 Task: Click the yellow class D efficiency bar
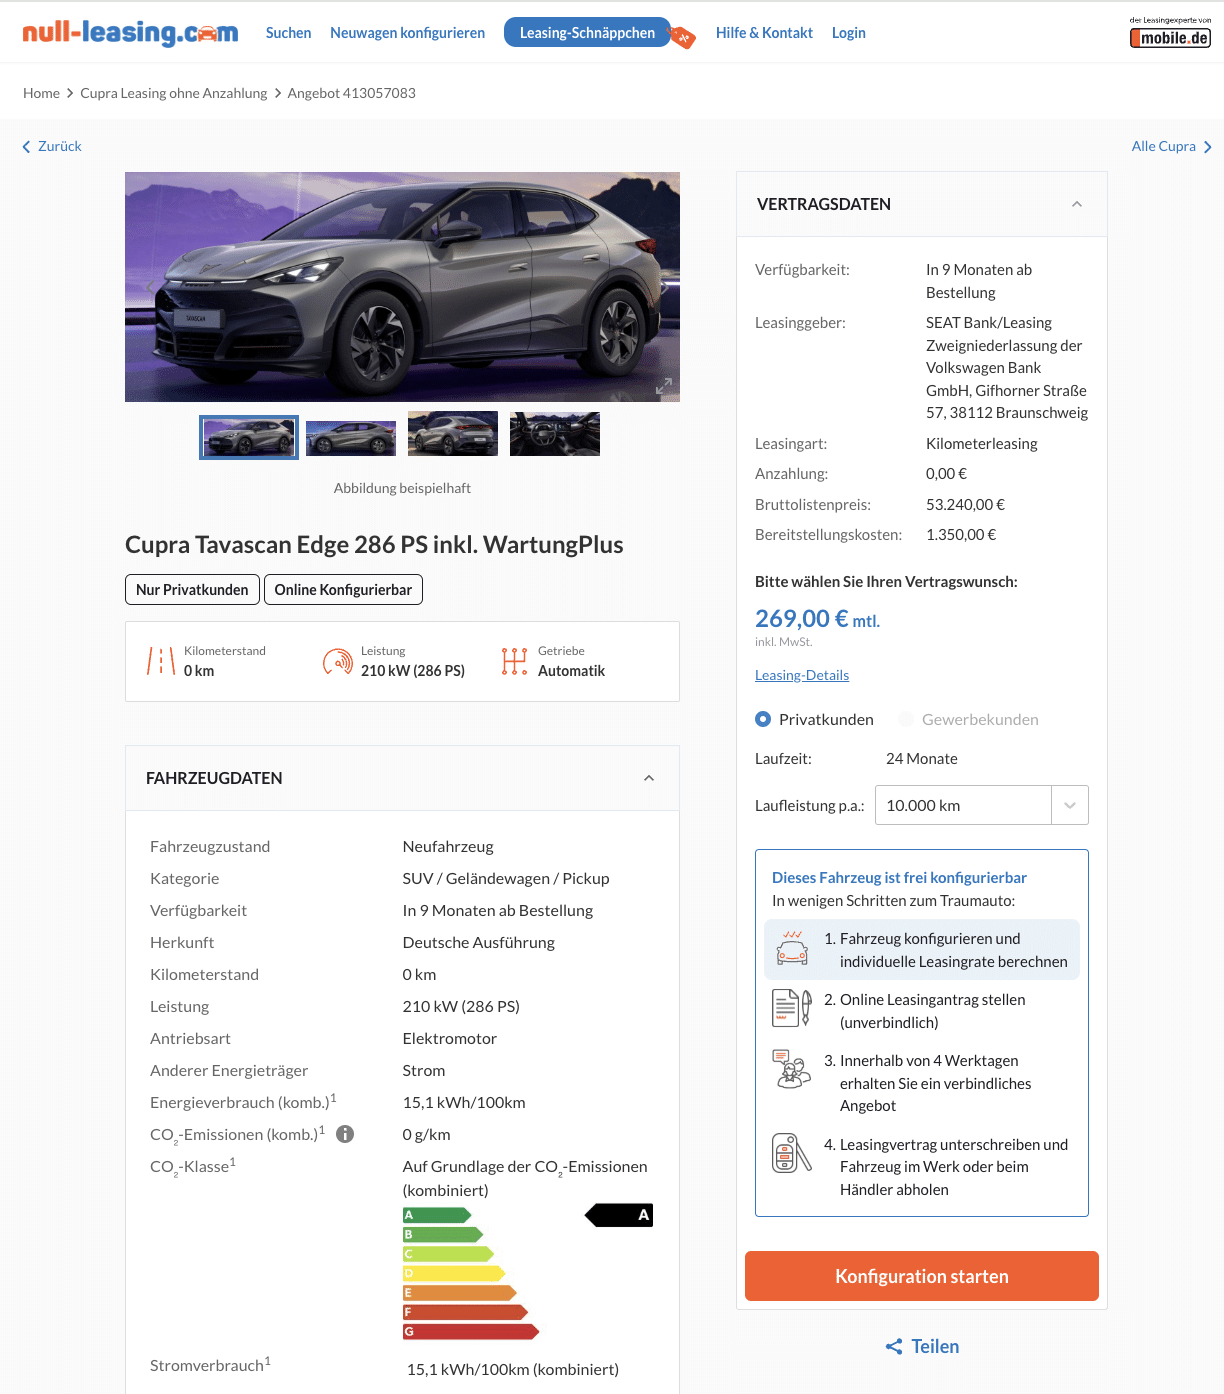pyautogui.click(x=454, y=1273)
